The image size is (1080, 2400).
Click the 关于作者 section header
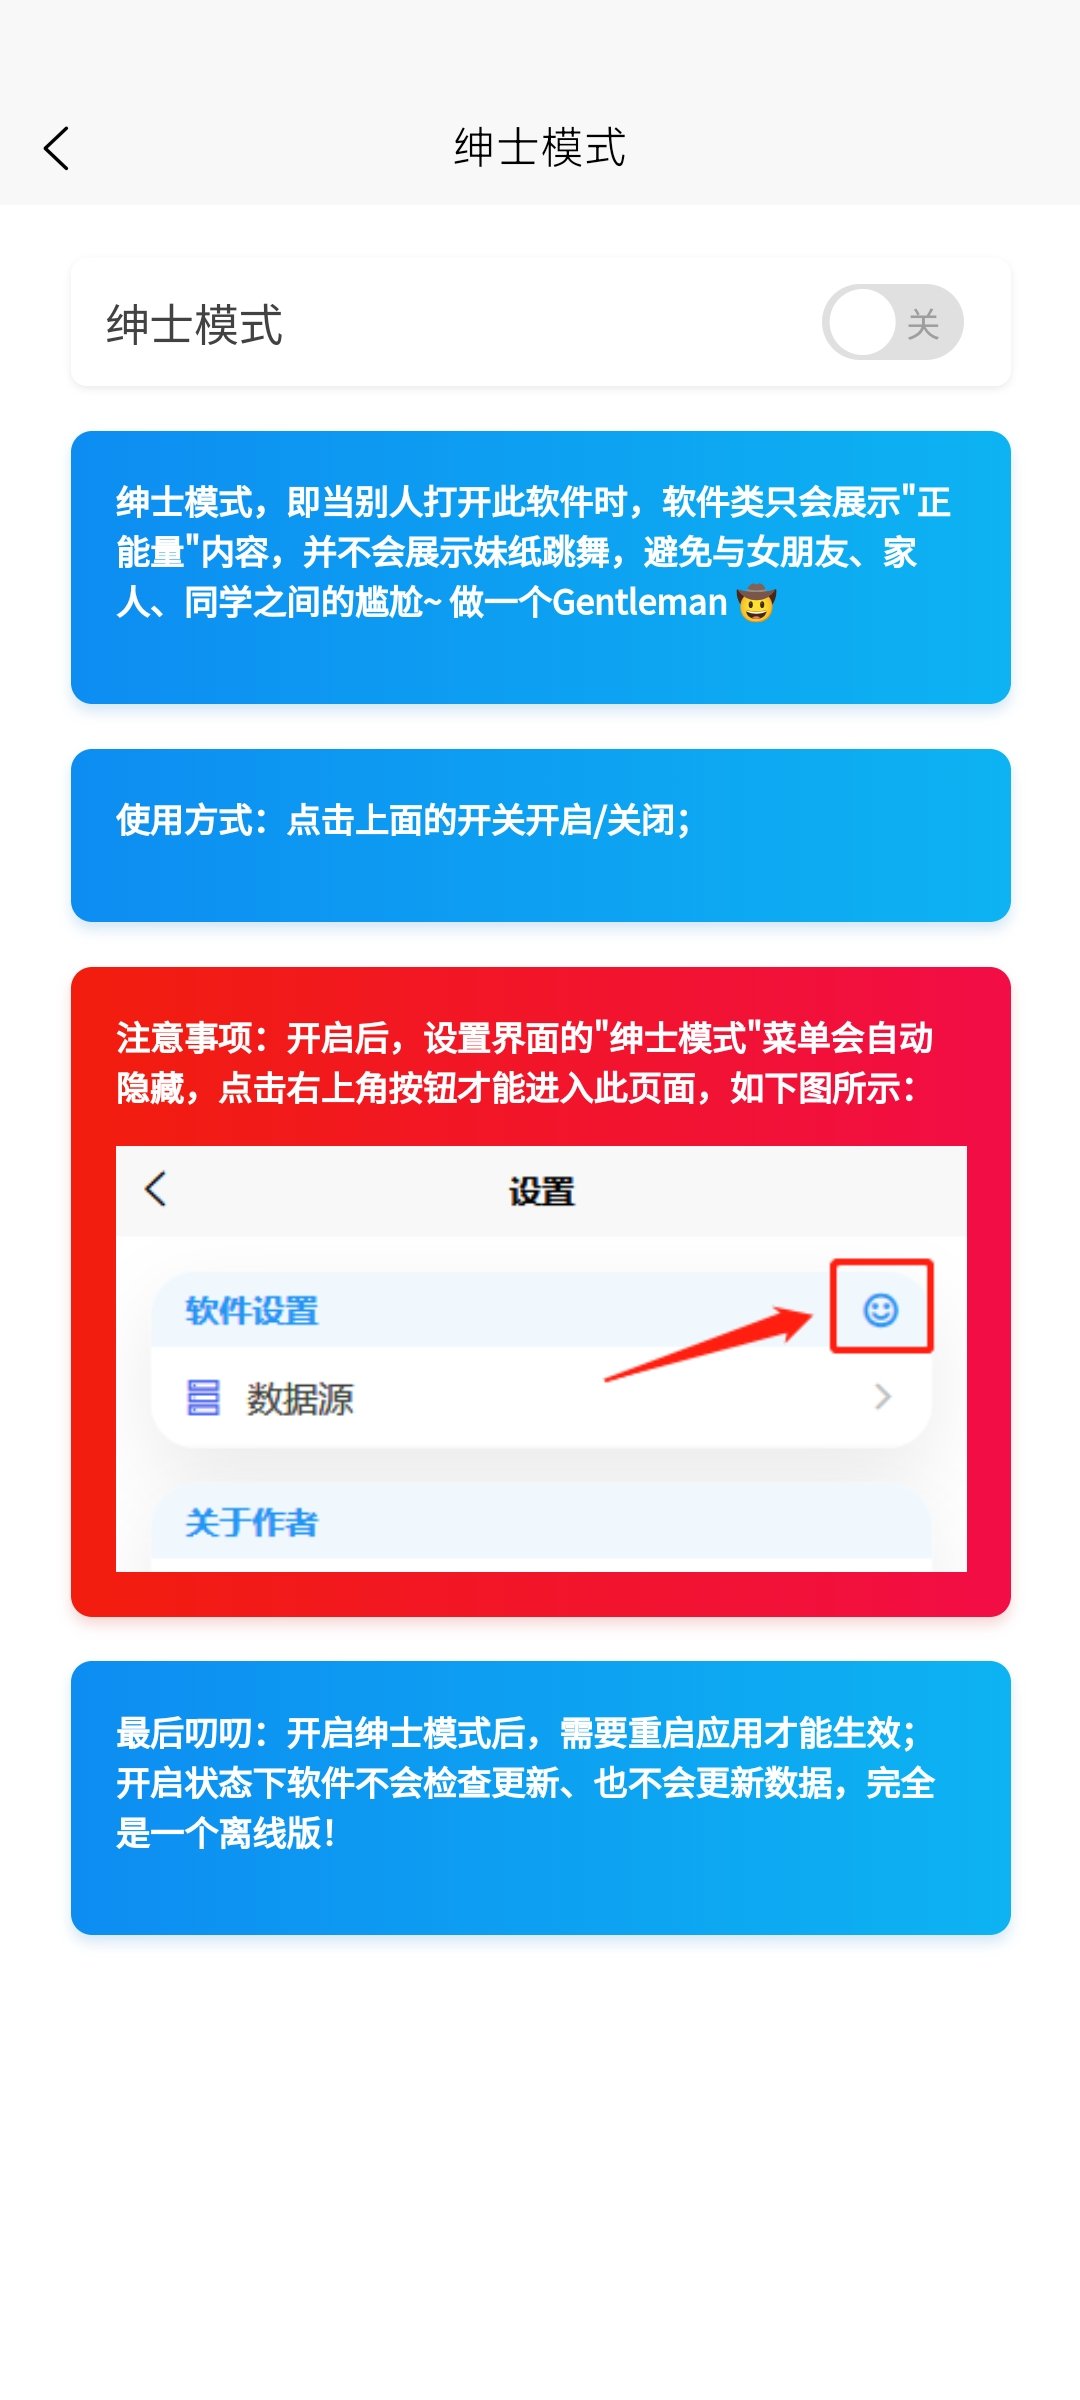(251, 1522)
